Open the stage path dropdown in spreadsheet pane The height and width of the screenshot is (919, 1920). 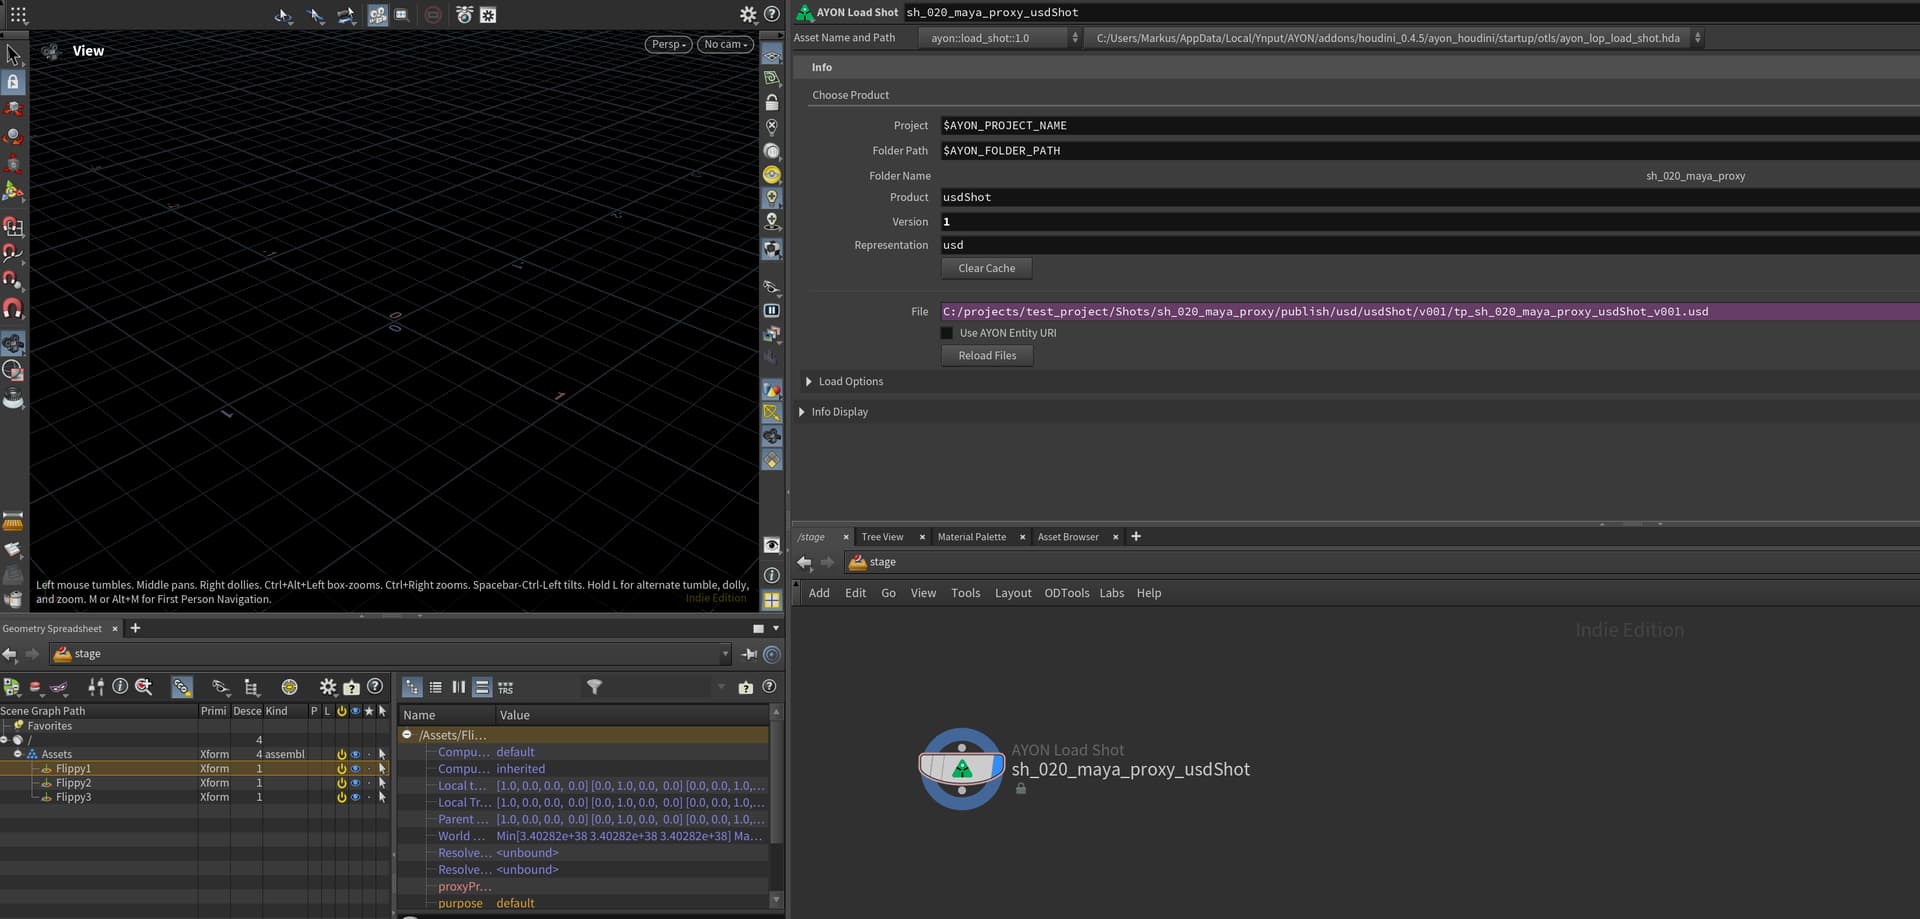pos(725,654)
